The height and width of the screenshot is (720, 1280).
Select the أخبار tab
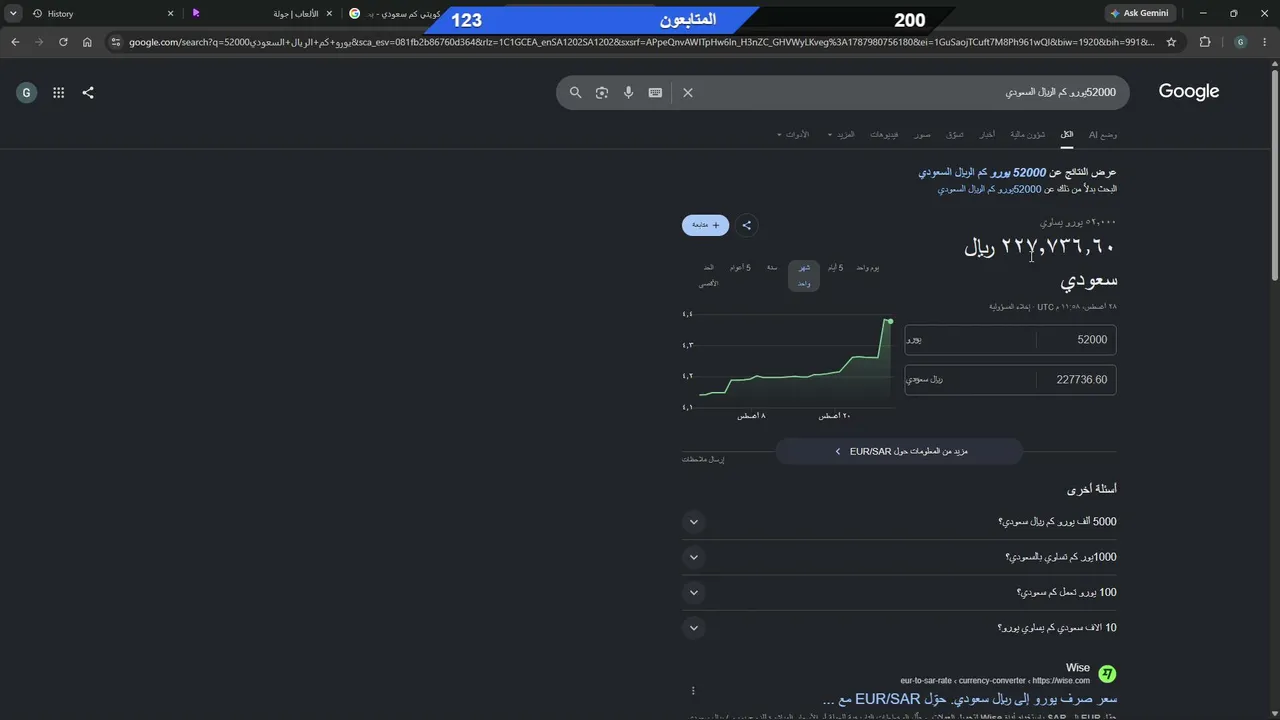point(987,134)
